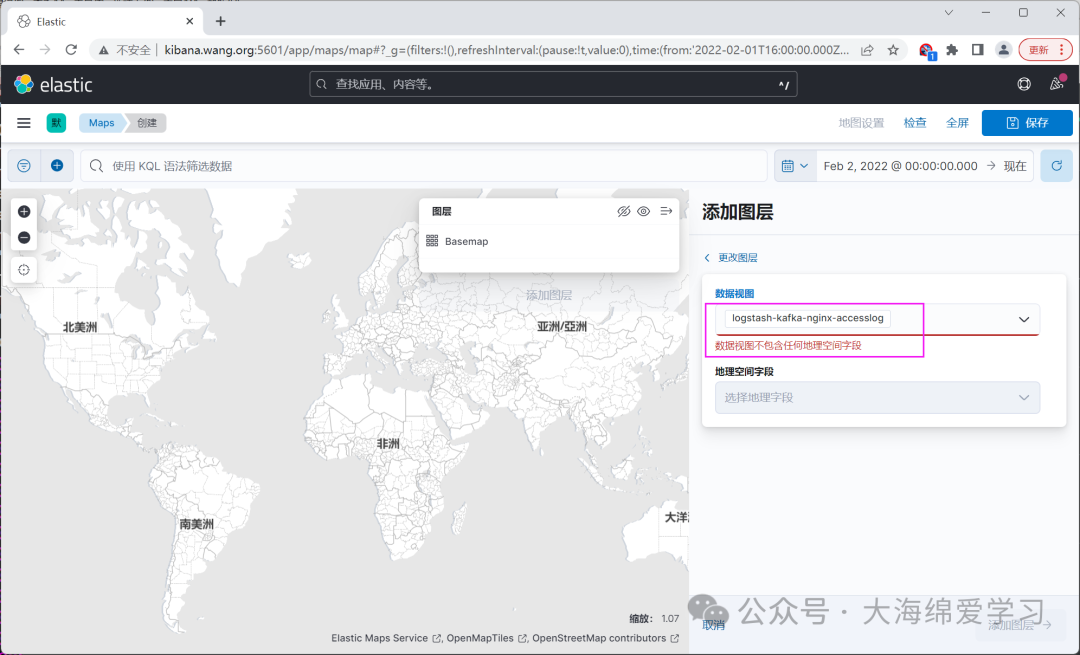Viewport: 1080px width, 655px height.
Task: Click the 保存 save button
Action: point(1027,122)
